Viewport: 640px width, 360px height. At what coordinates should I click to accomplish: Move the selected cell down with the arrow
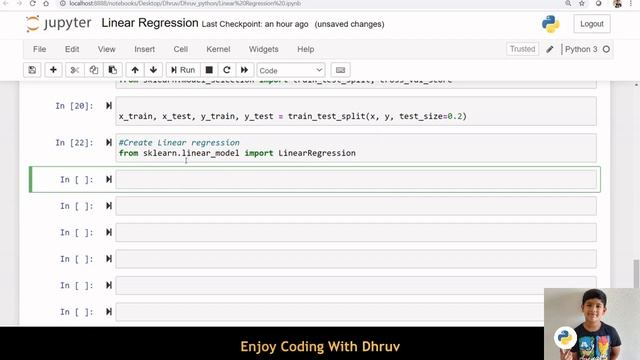153,70
